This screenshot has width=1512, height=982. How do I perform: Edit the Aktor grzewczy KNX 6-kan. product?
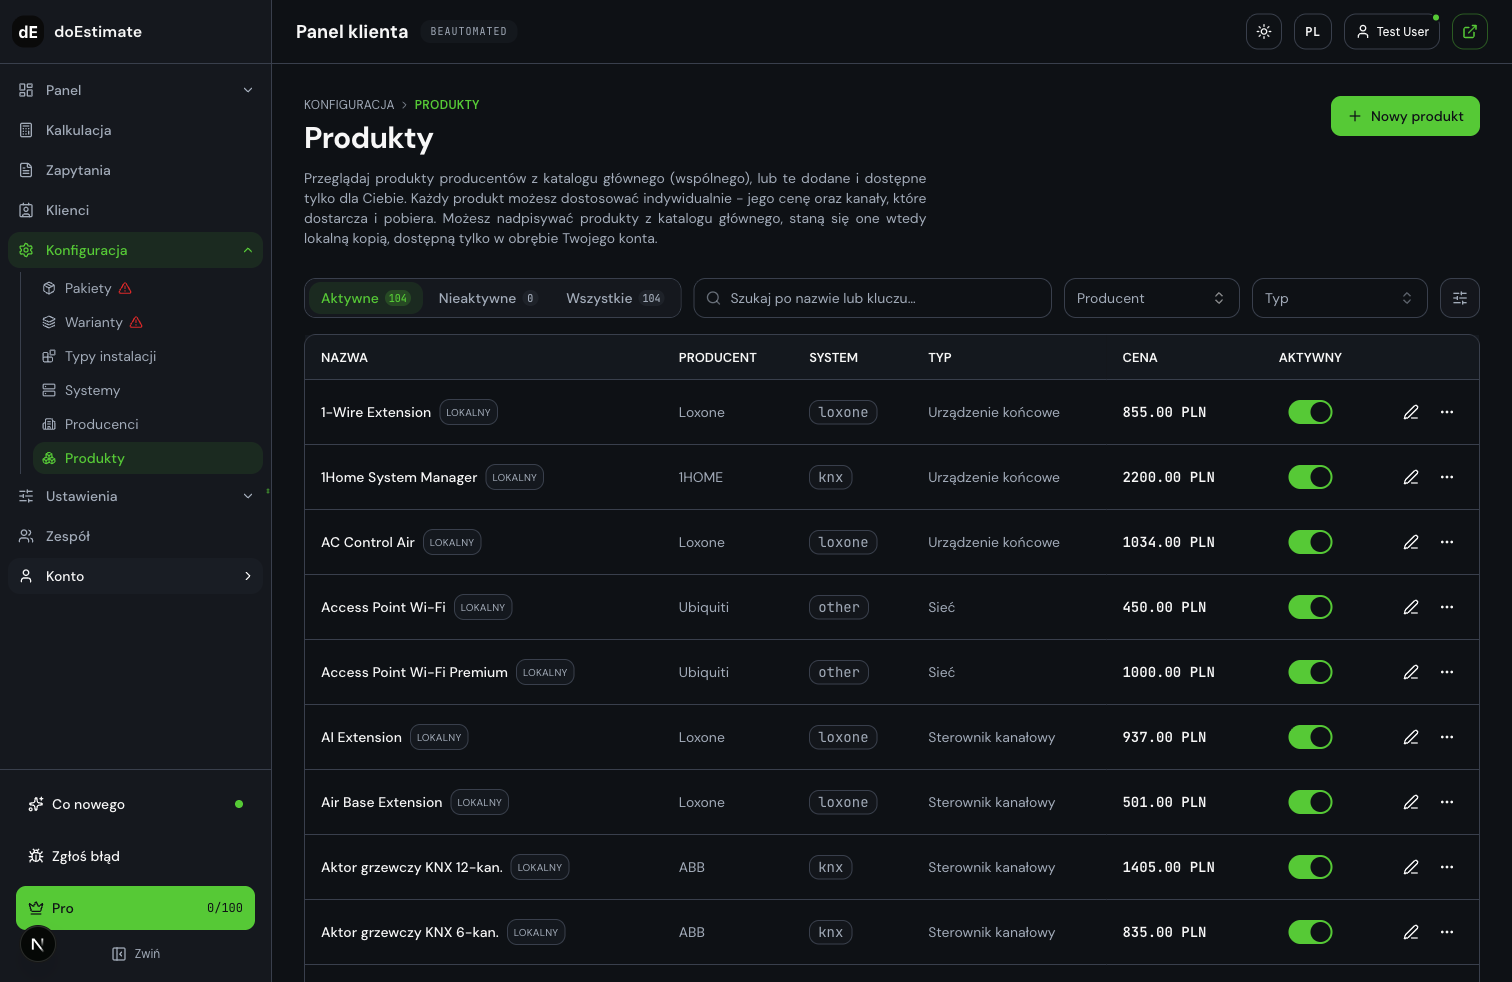coord(1411,932)
